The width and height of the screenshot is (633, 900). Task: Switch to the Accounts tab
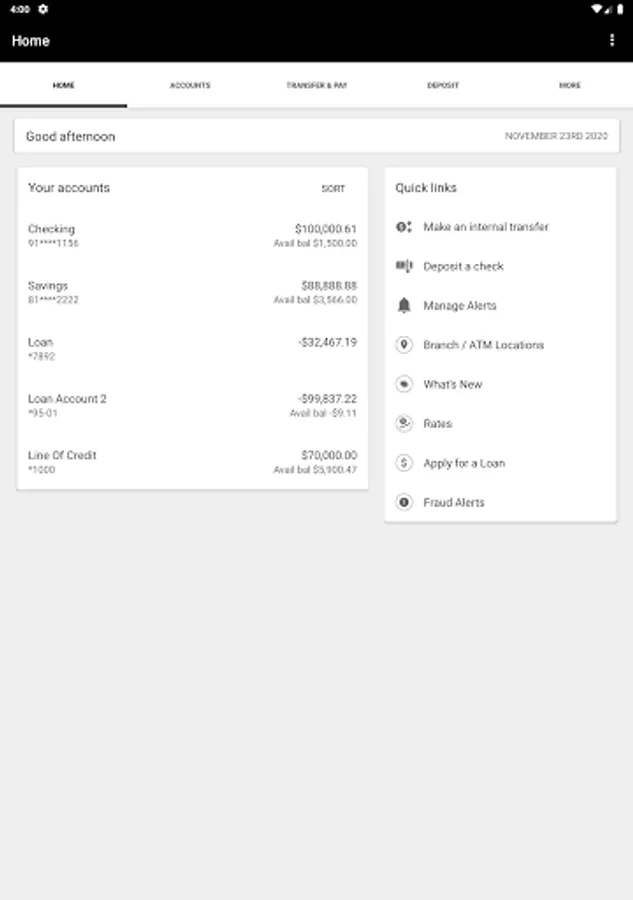tap(190, 86)
